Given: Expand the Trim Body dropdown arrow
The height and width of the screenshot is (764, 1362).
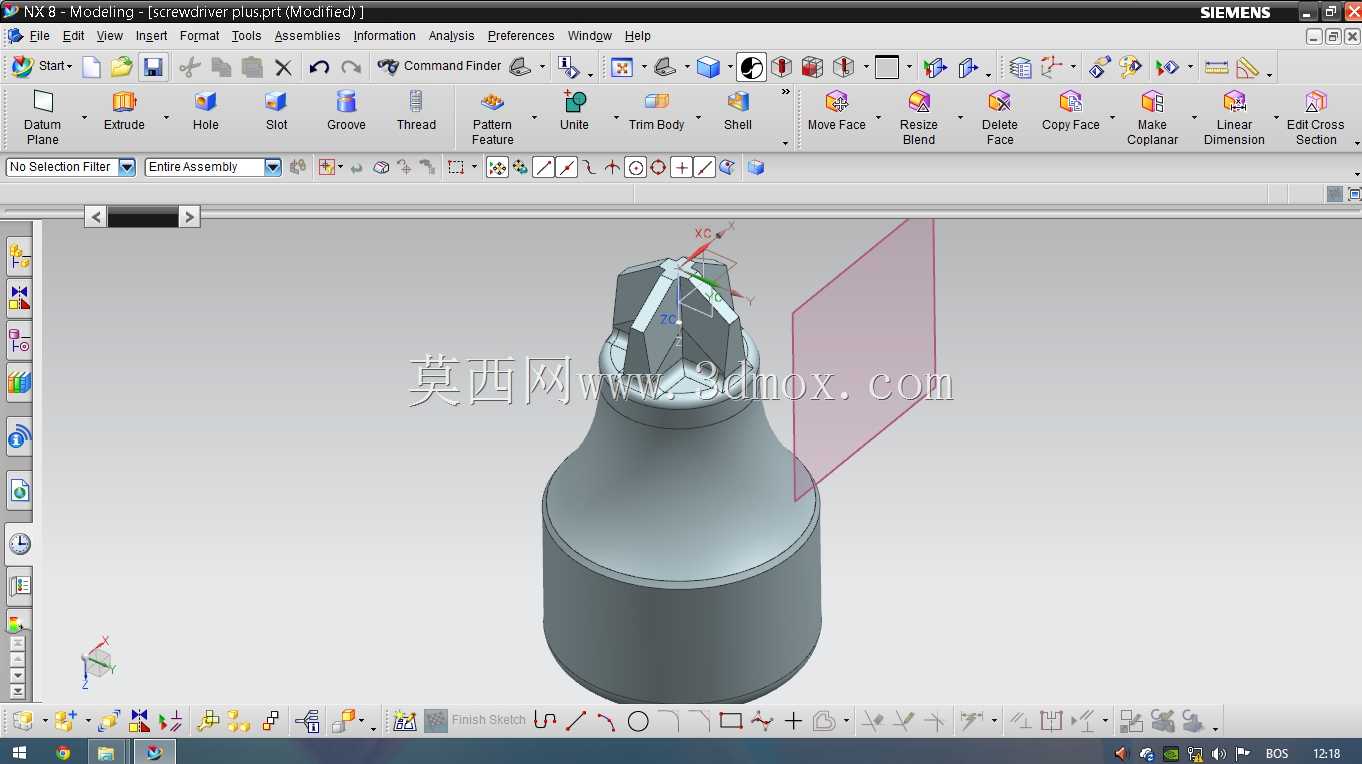Looking at the screenshot, I should (698, 118).
